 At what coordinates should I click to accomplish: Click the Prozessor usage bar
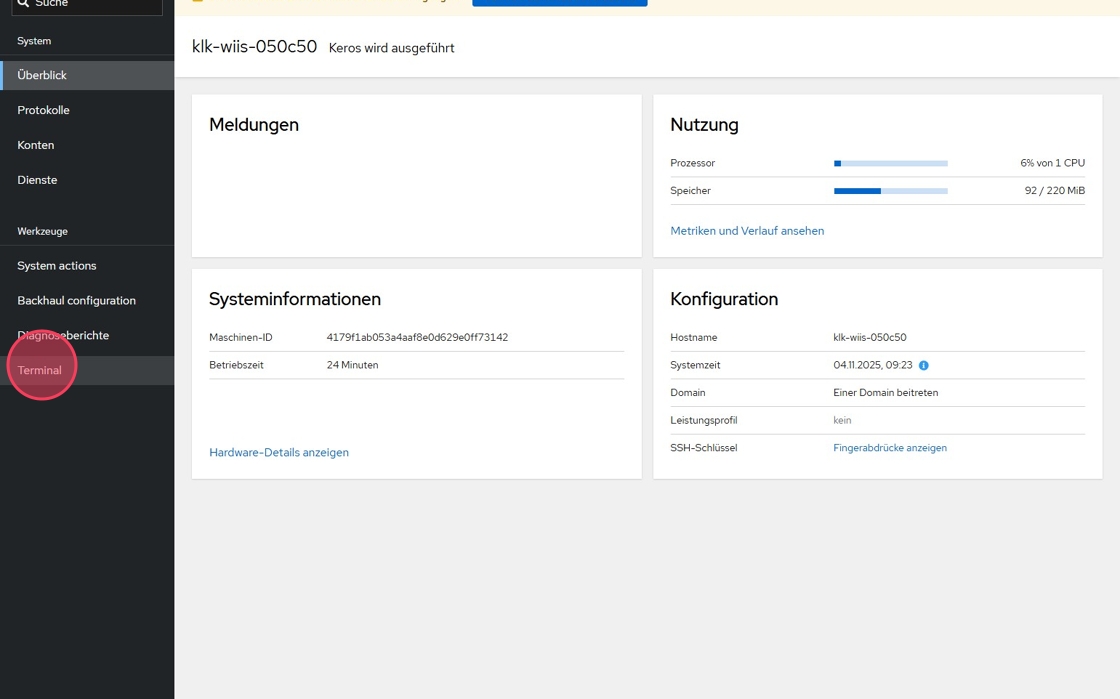pos(890,163)
